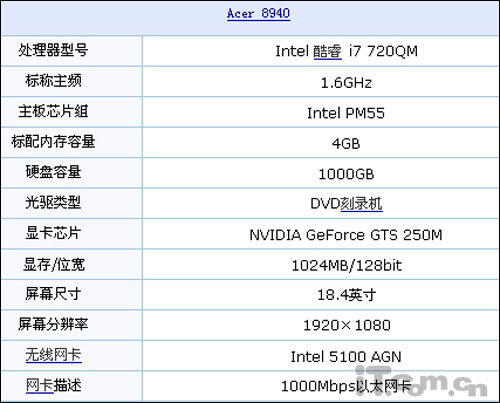Click the 网卡 link in 网卡描述
This screenshot has width=500, height=403.
click(x=39, y=385)
